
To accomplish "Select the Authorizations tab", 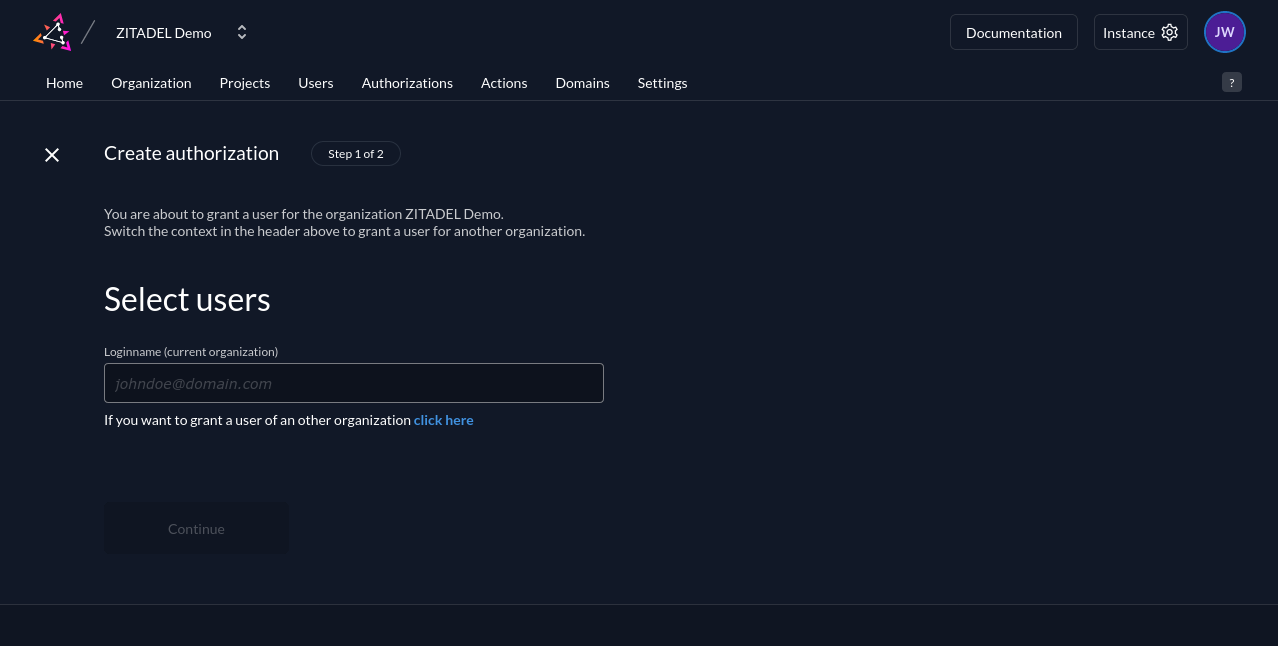I will pos(407,83).
